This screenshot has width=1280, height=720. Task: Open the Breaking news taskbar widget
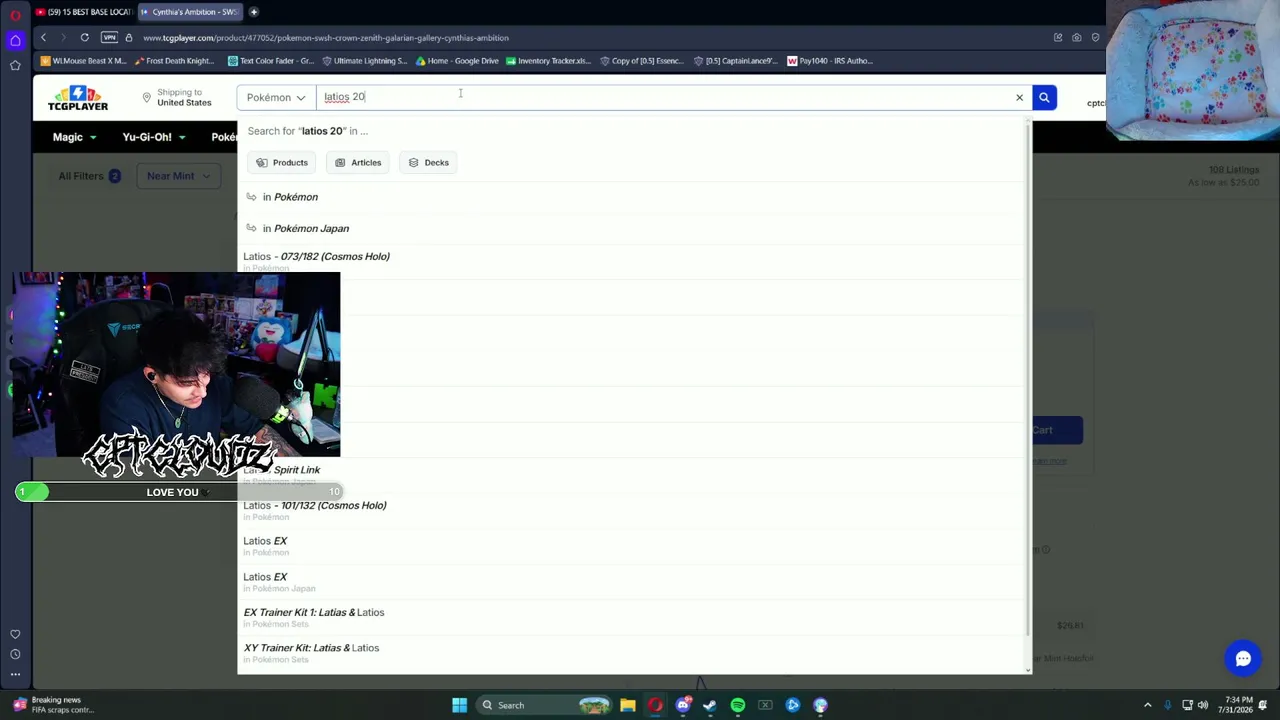tap(53, 705)
